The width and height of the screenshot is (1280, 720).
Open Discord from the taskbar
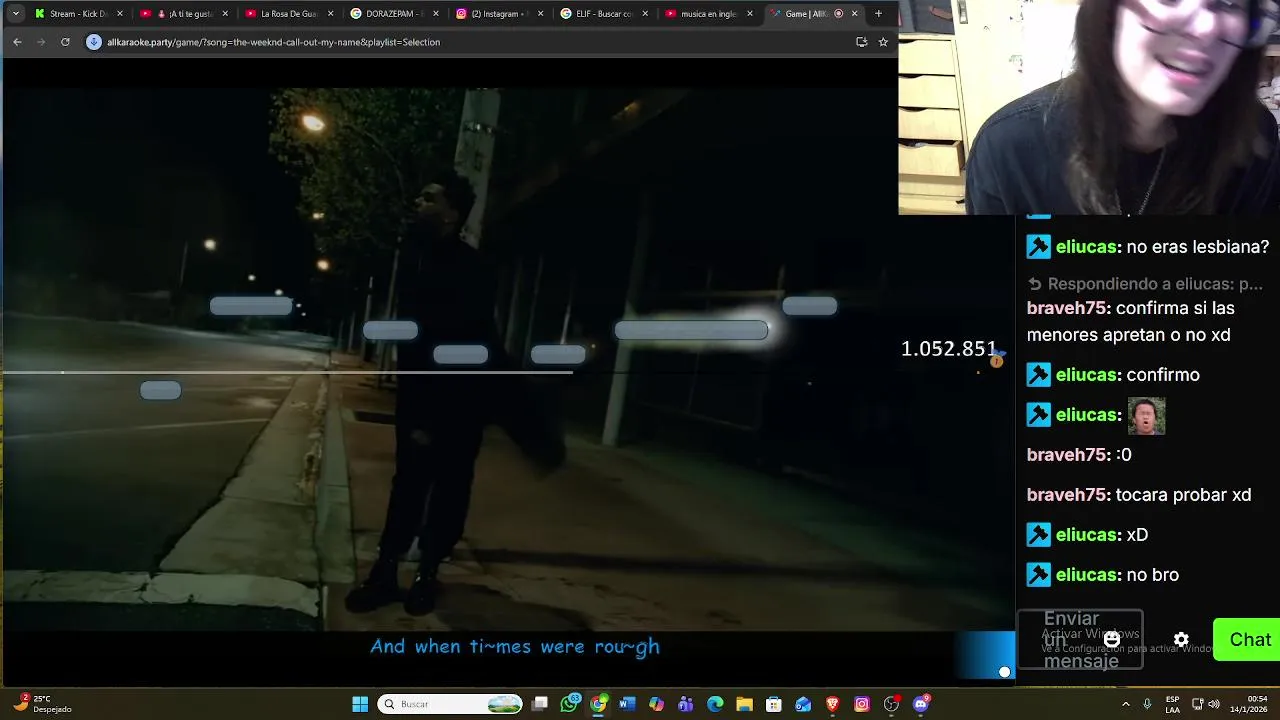pyautogui.click(x=921, y=704)
